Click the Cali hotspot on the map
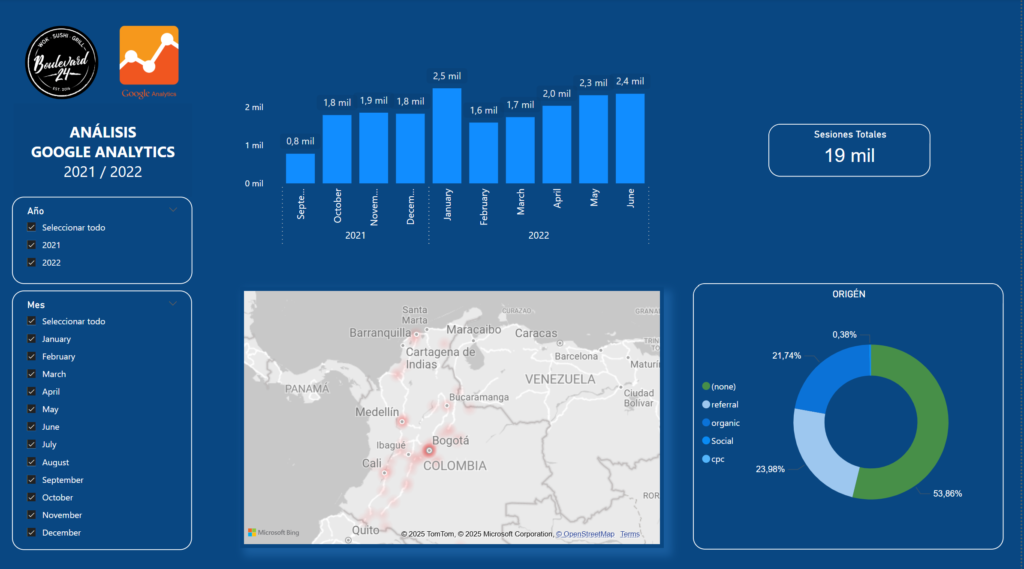Image resolution: width=1024 pixels, height=569 pixels. tap(385, 473)
